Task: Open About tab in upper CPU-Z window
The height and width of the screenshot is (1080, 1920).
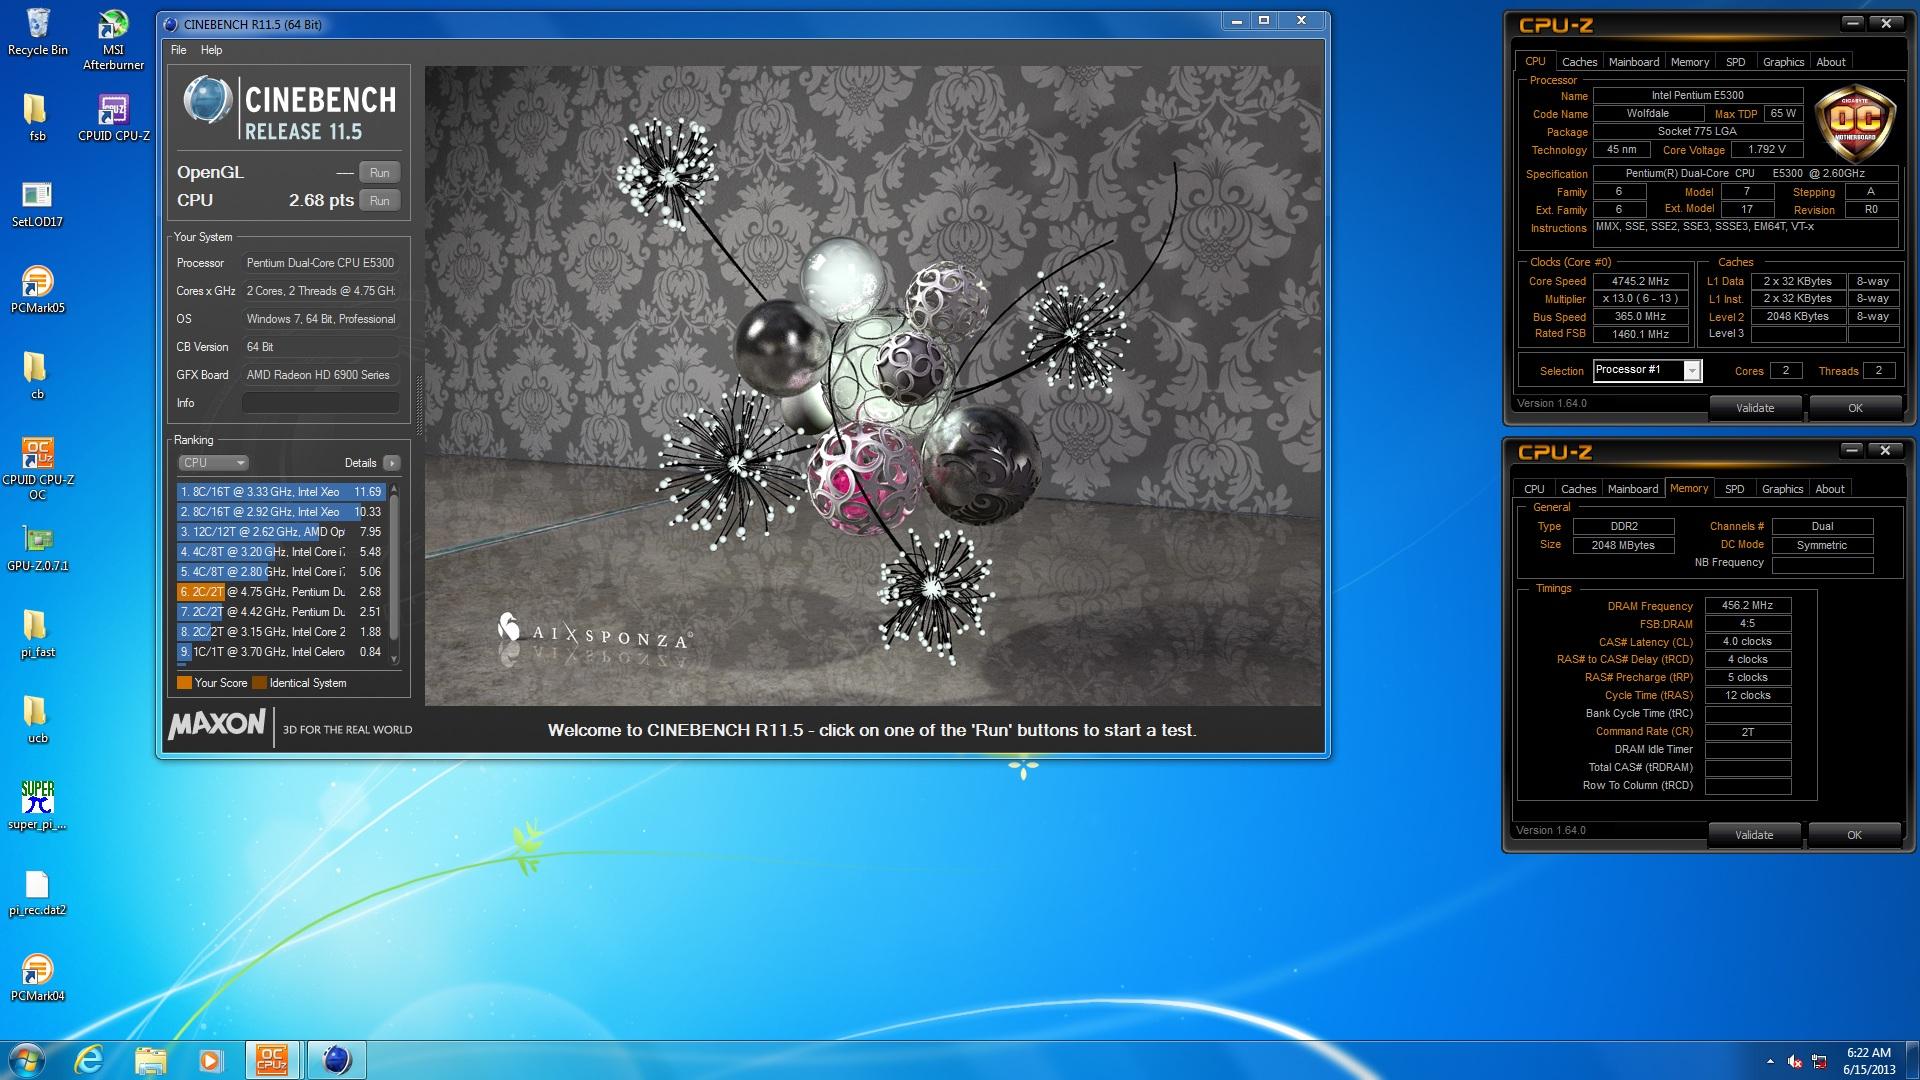Action: point(1831,62)
